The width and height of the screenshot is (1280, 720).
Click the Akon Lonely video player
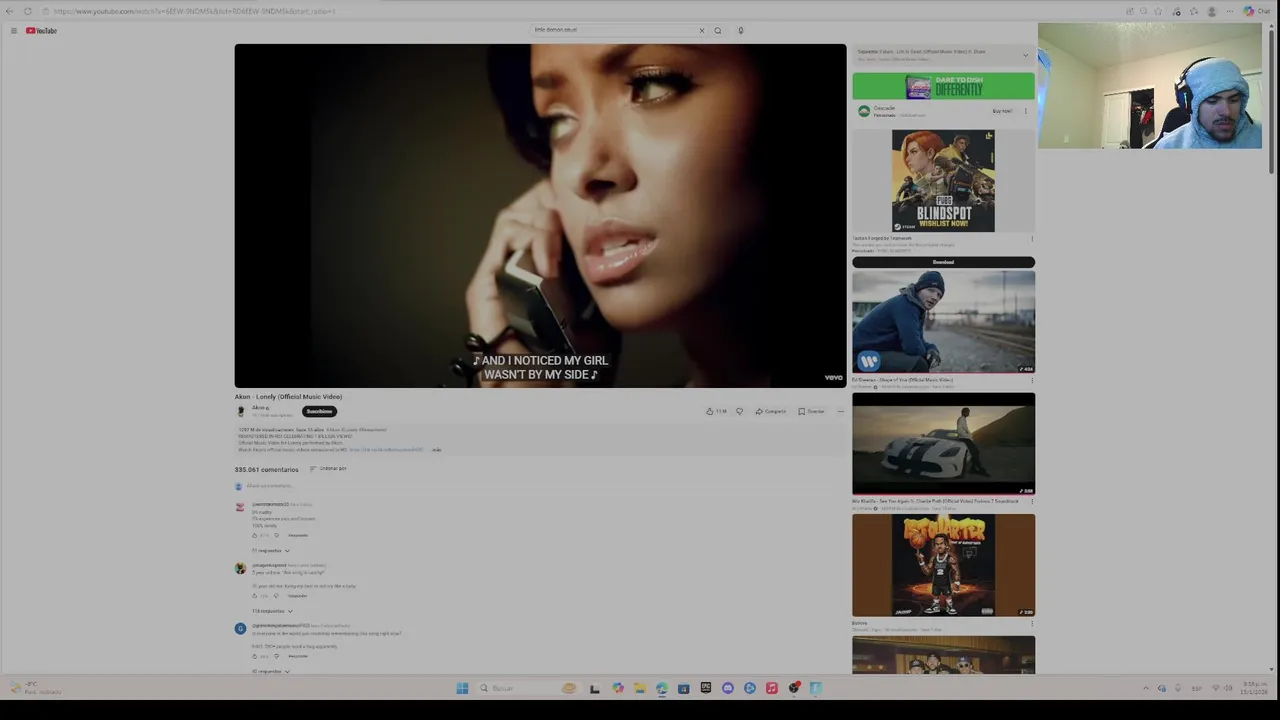540,215
